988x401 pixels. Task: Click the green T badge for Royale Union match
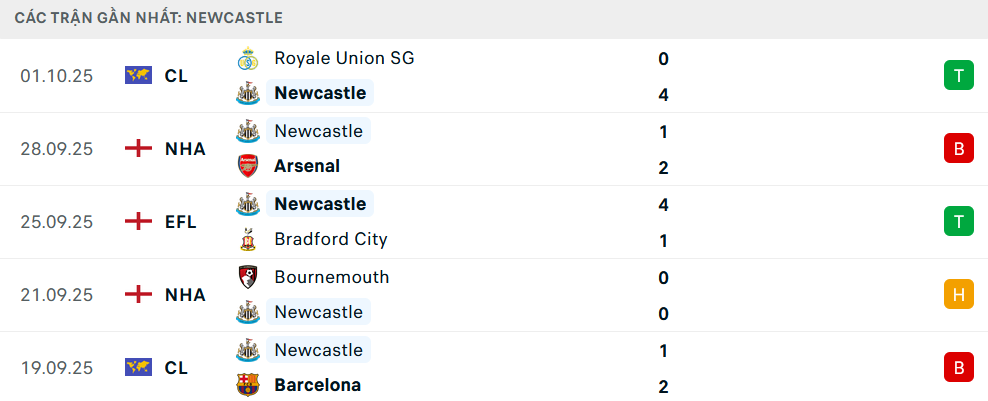point(958,75)
